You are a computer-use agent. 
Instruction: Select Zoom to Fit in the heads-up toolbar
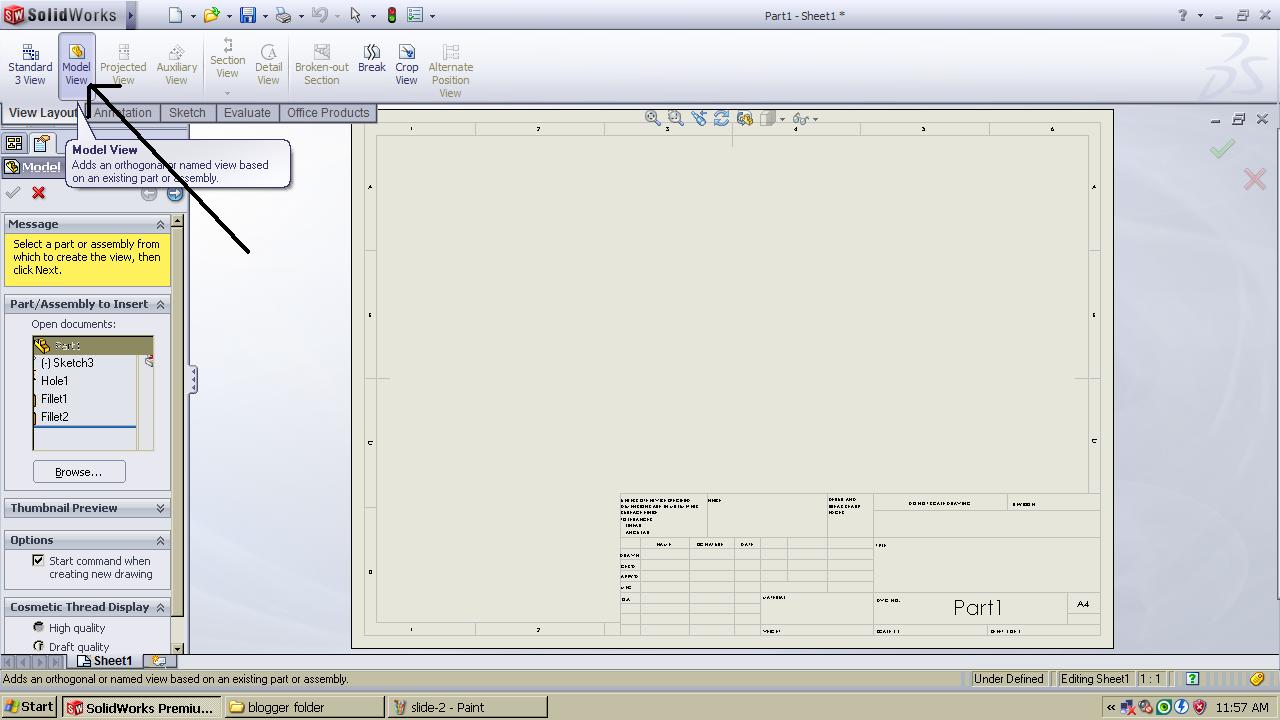click(652, 118)
